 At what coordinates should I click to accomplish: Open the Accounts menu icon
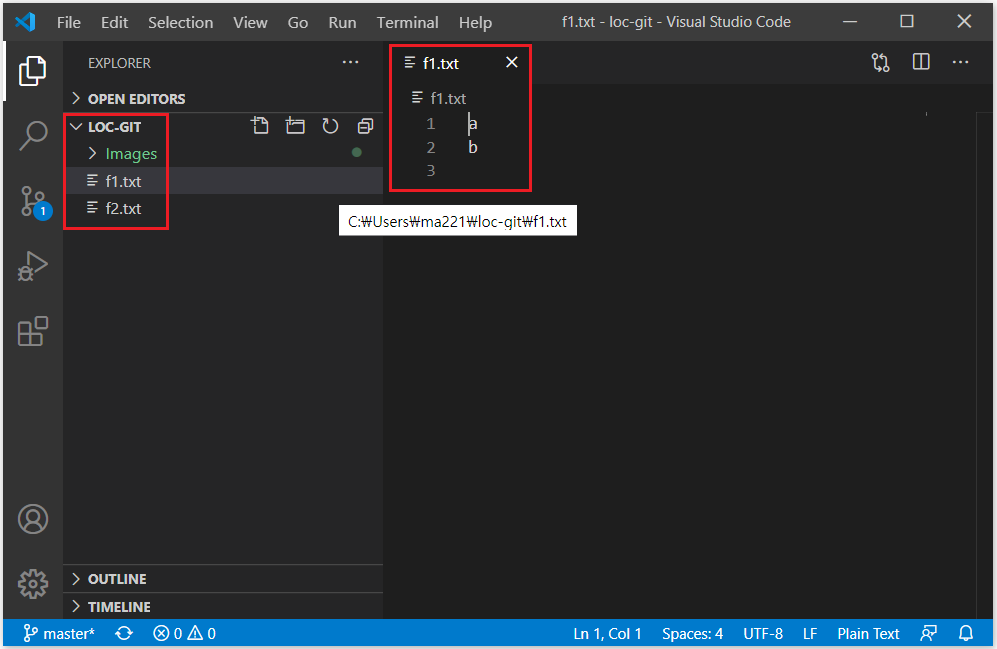32,519
